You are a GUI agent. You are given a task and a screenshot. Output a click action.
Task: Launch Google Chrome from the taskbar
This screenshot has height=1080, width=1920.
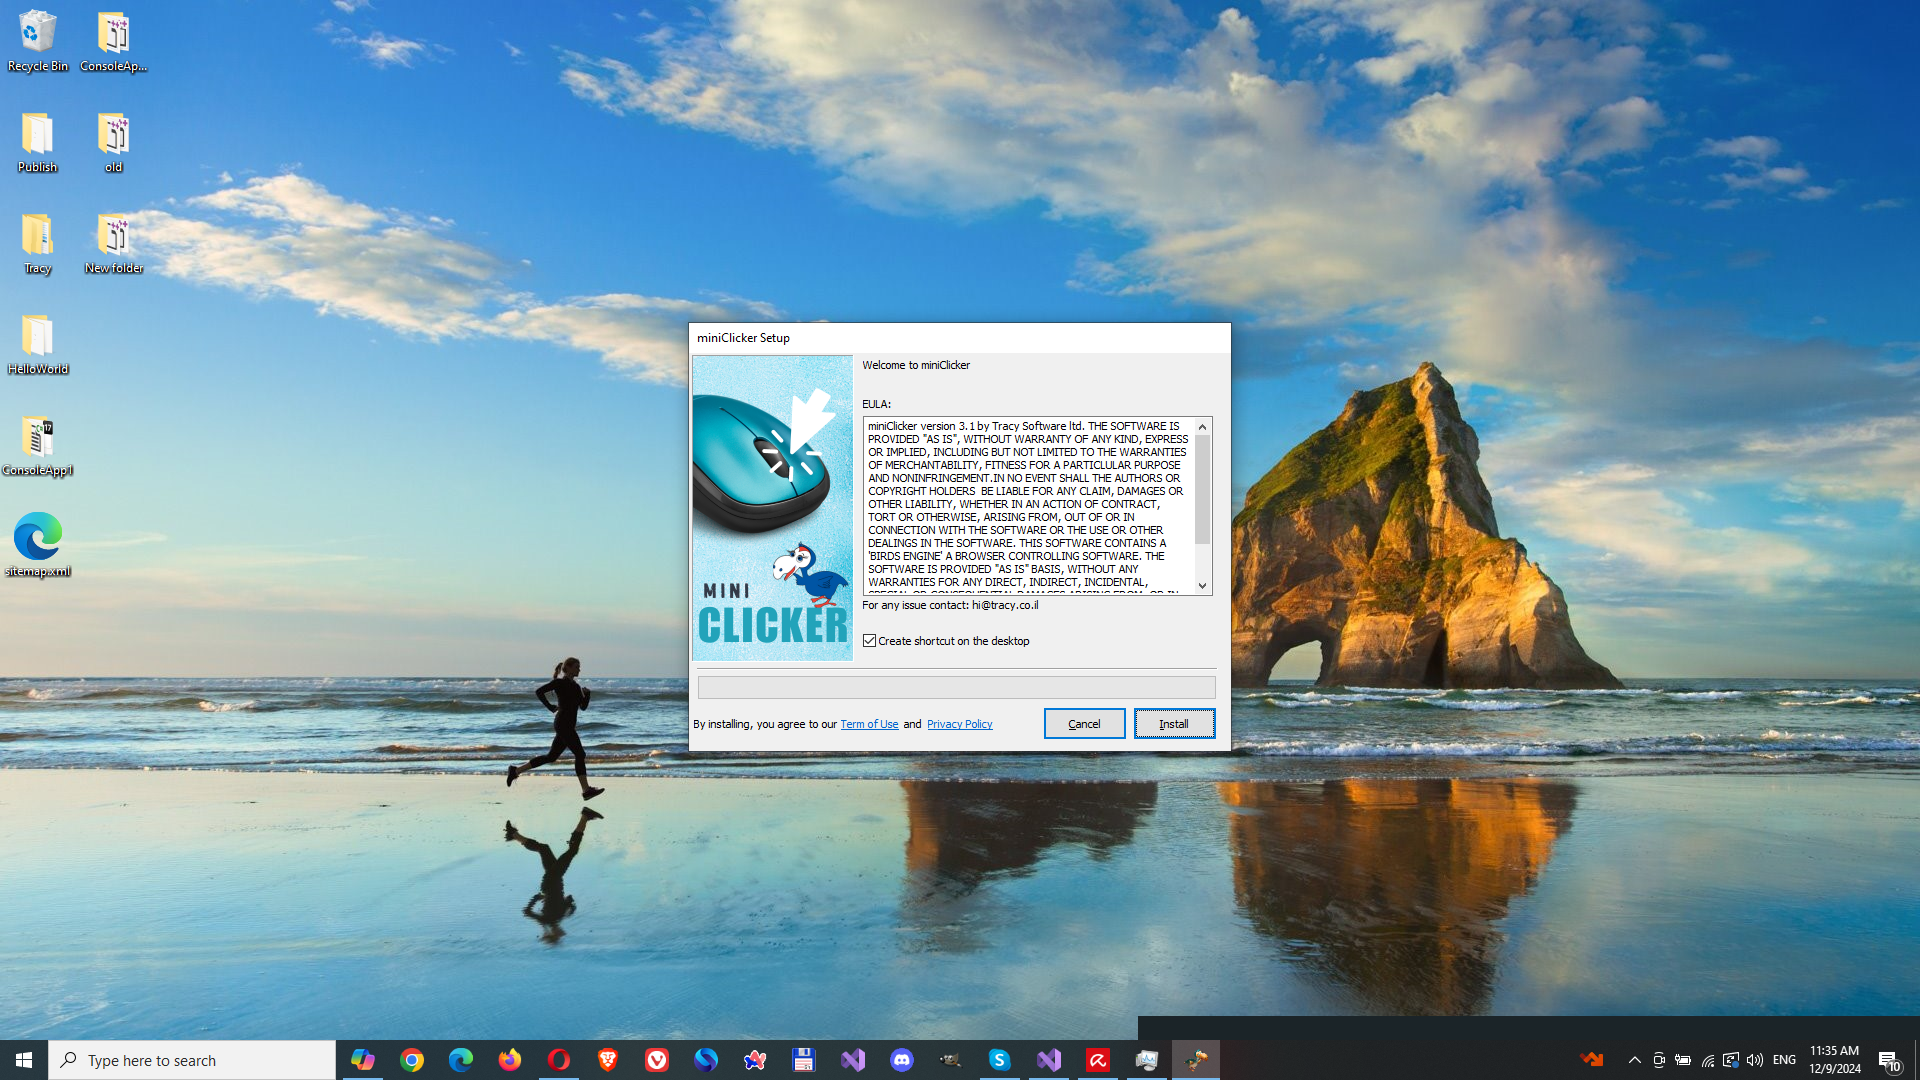point(411,1059)
